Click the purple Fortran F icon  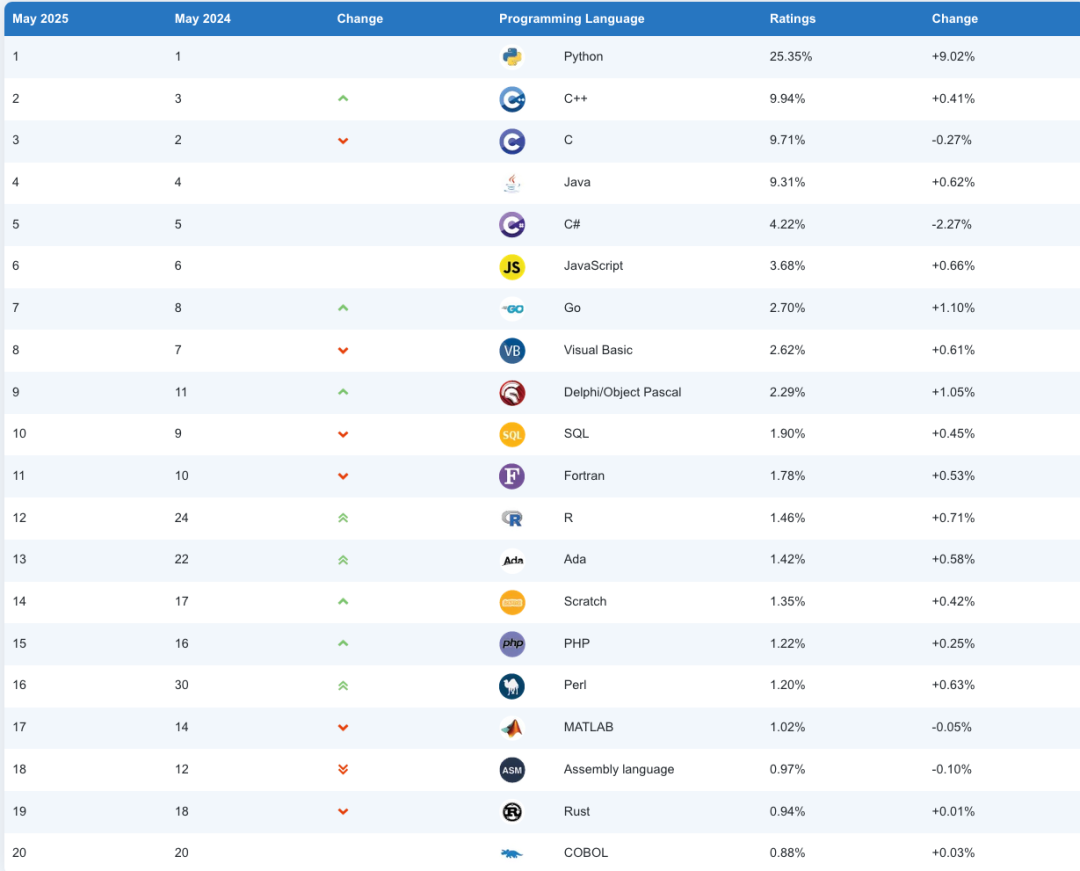pyautogui.click(x=512, y=476)
